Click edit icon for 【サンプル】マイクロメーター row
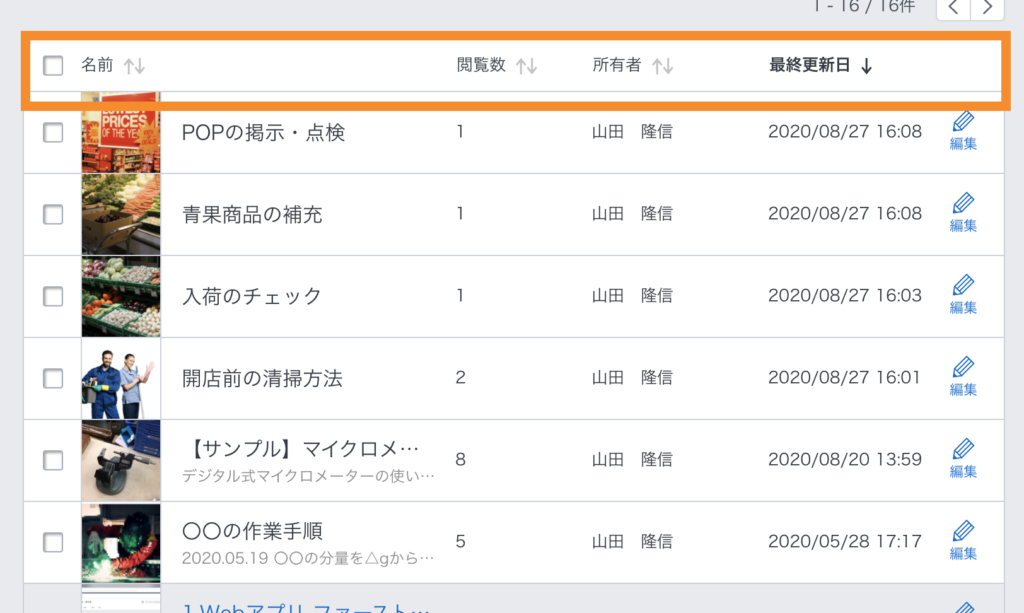1024x613 pixels. (x=963, y=458)
